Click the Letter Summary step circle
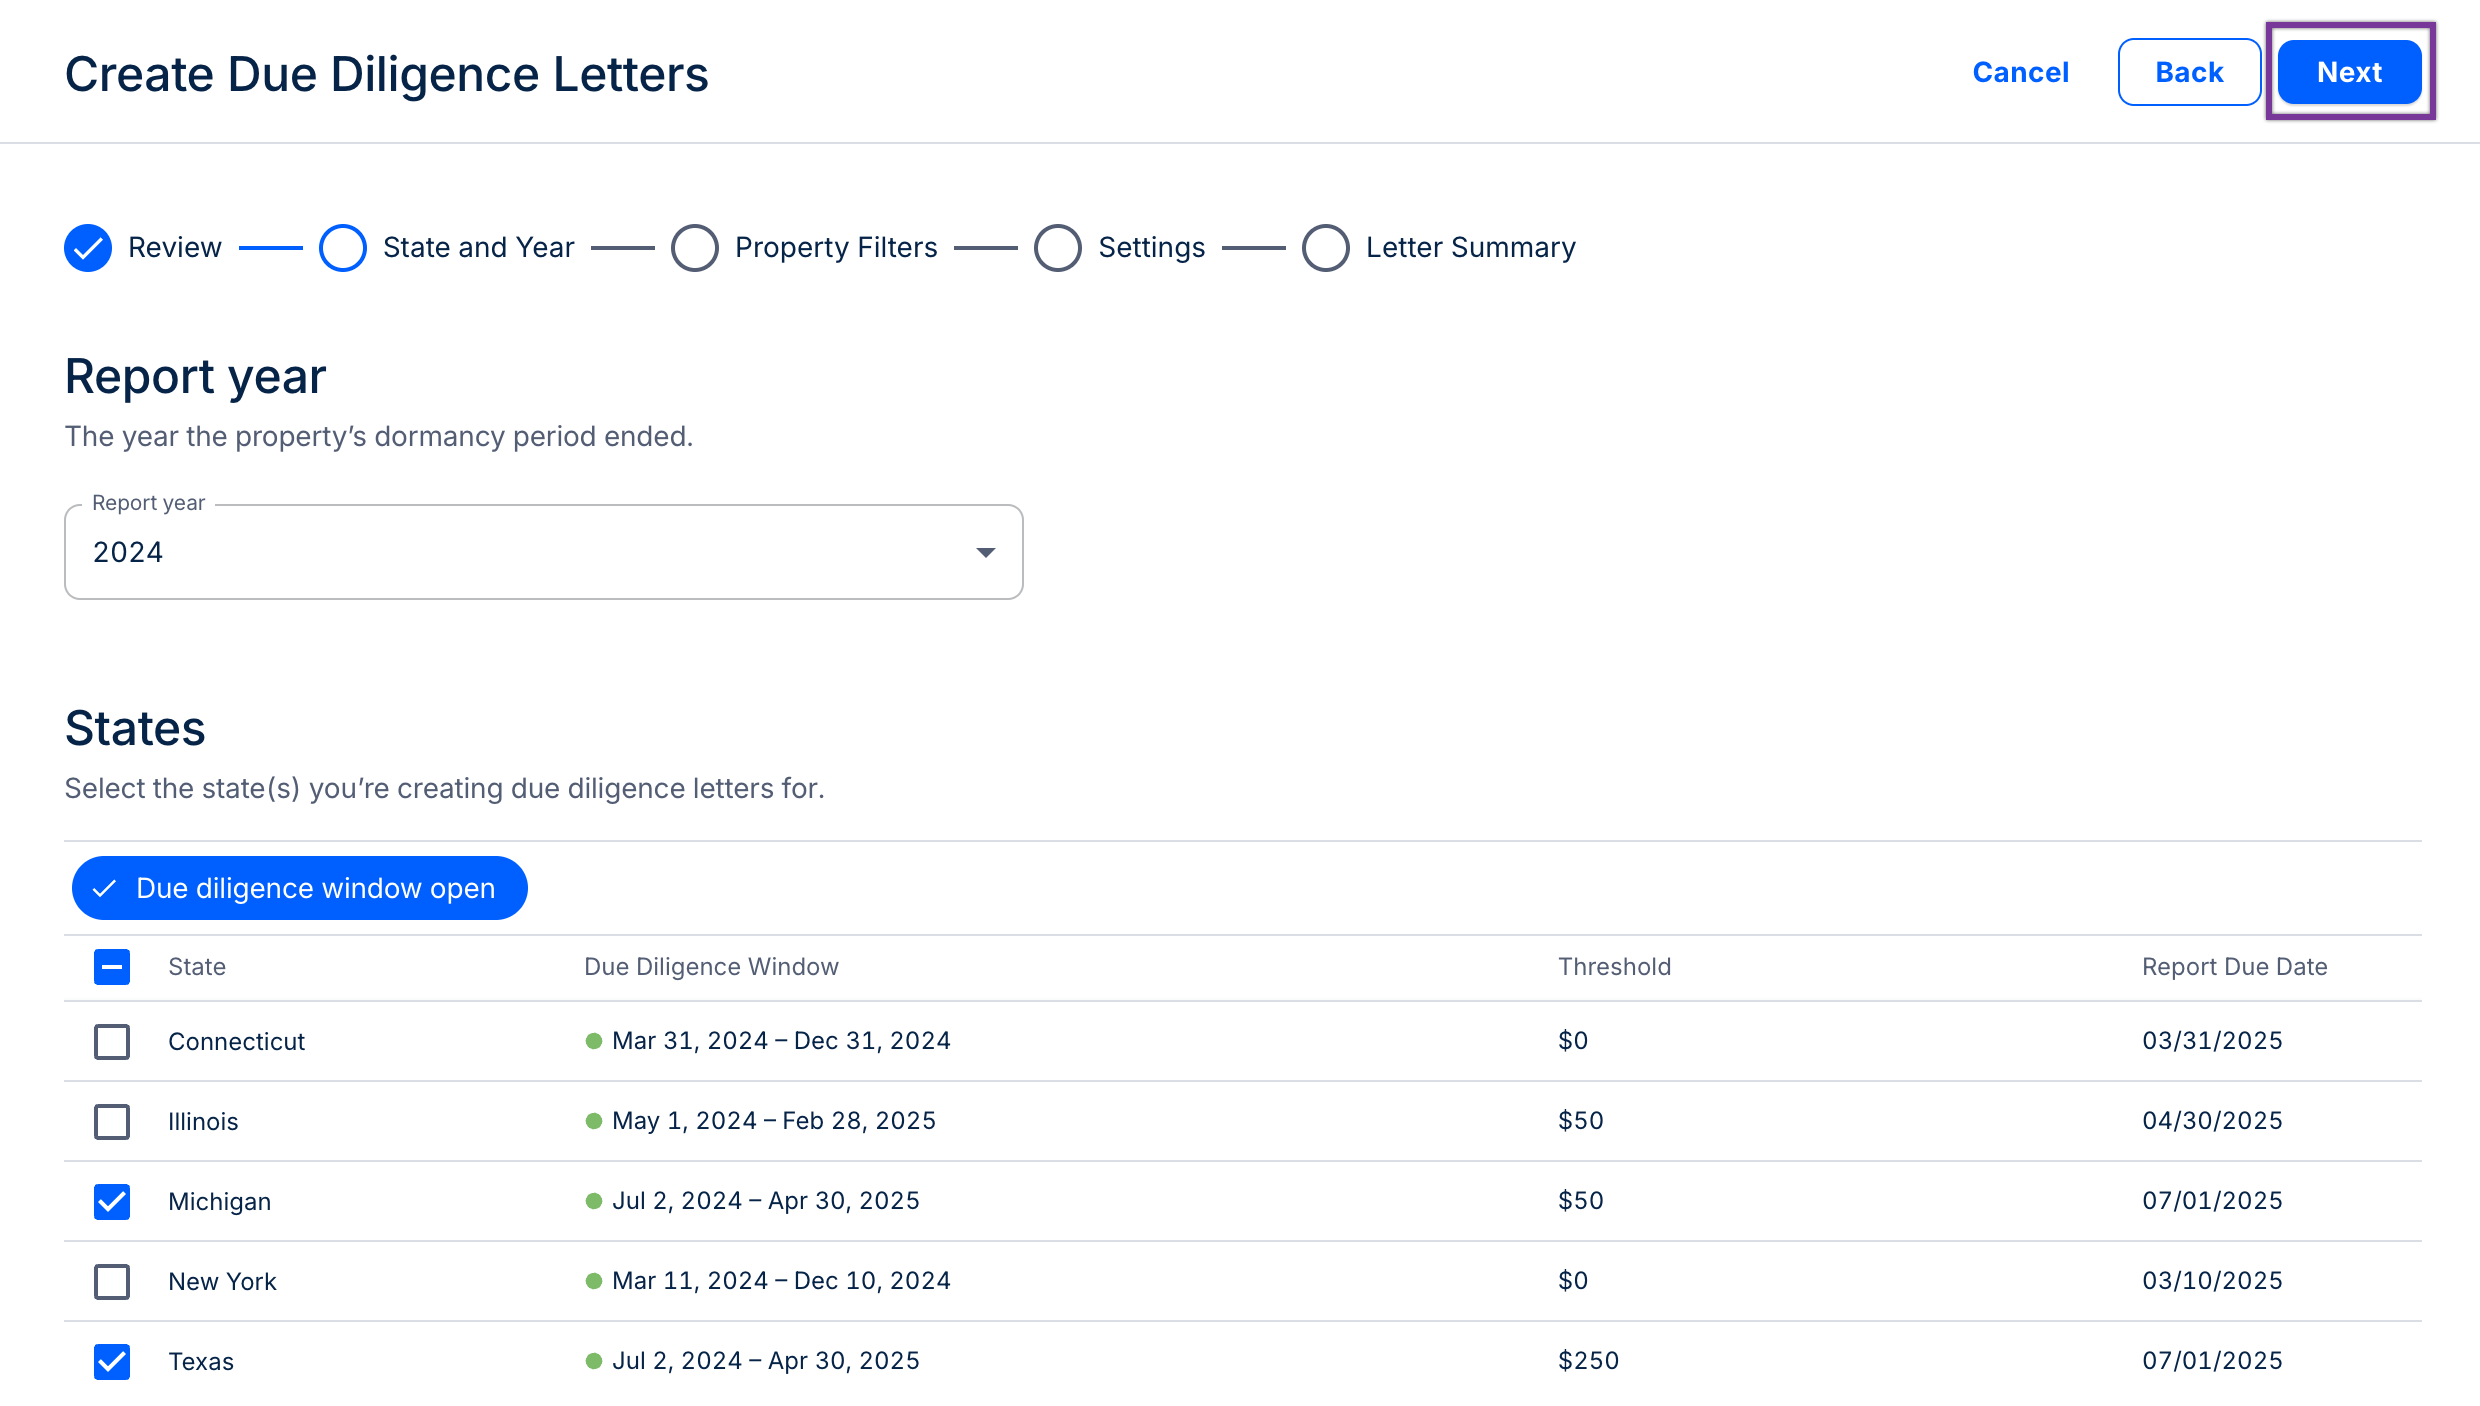2480x1406 pixels. pos(1325,248)
